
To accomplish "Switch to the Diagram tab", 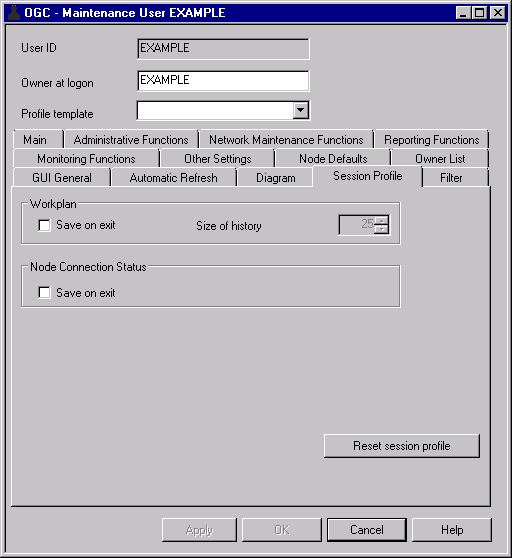I will click(276, 178).
